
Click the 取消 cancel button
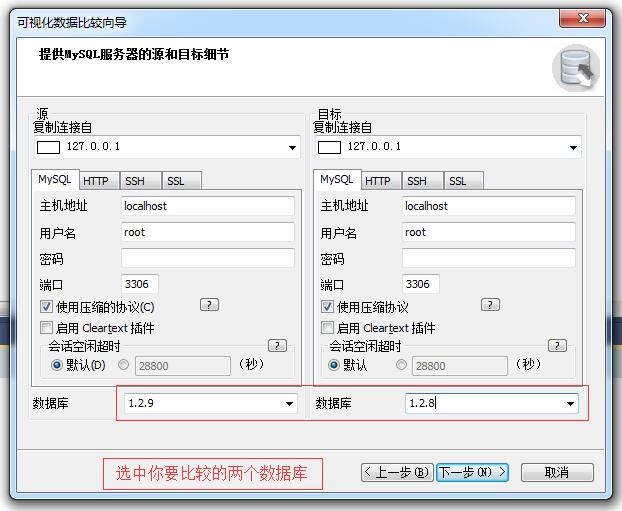click(557, 472)
